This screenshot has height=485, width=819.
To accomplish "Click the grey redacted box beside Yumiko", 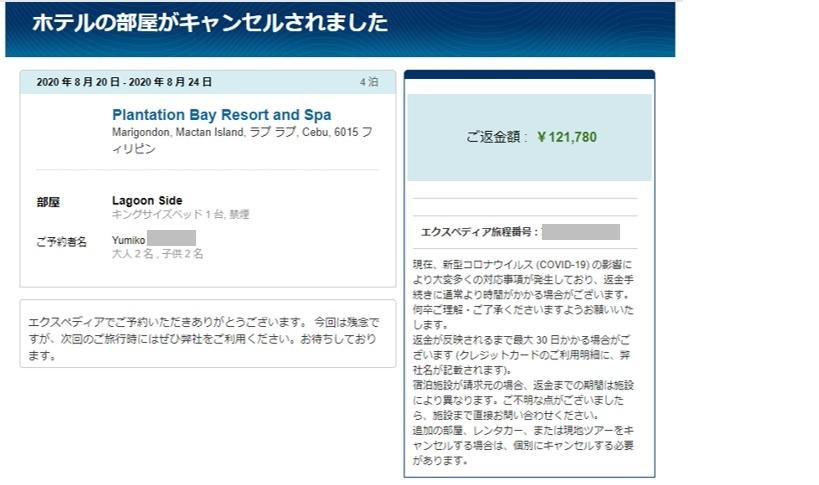I will point(172,239).
